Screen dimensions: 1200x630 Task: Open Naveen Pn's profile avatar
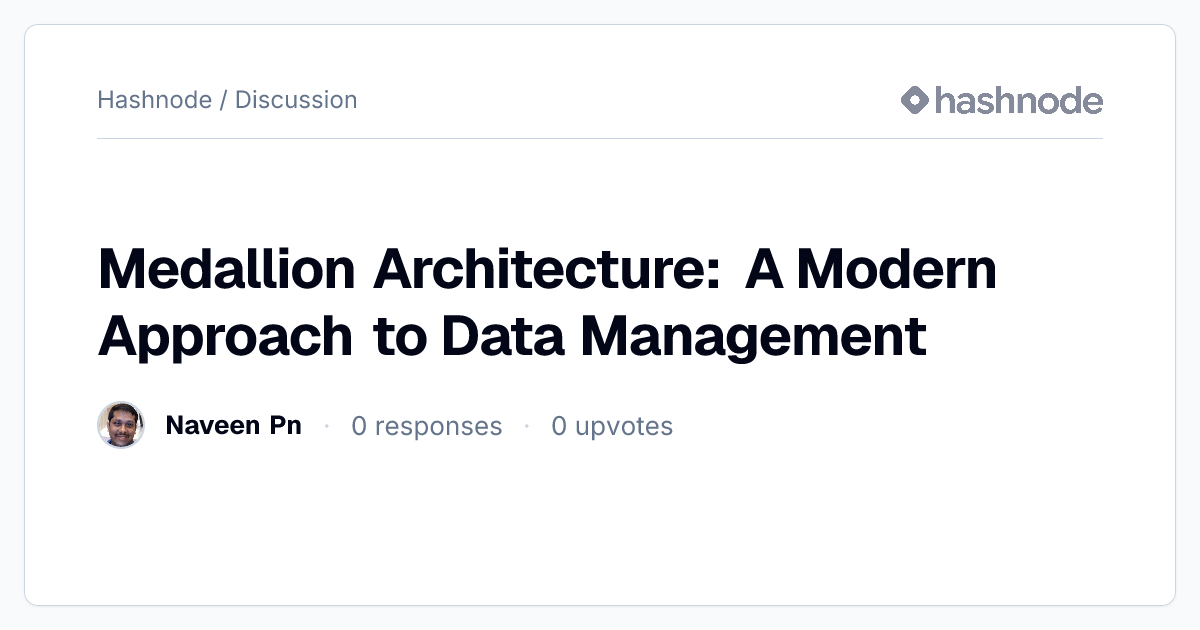coord(121,426)
